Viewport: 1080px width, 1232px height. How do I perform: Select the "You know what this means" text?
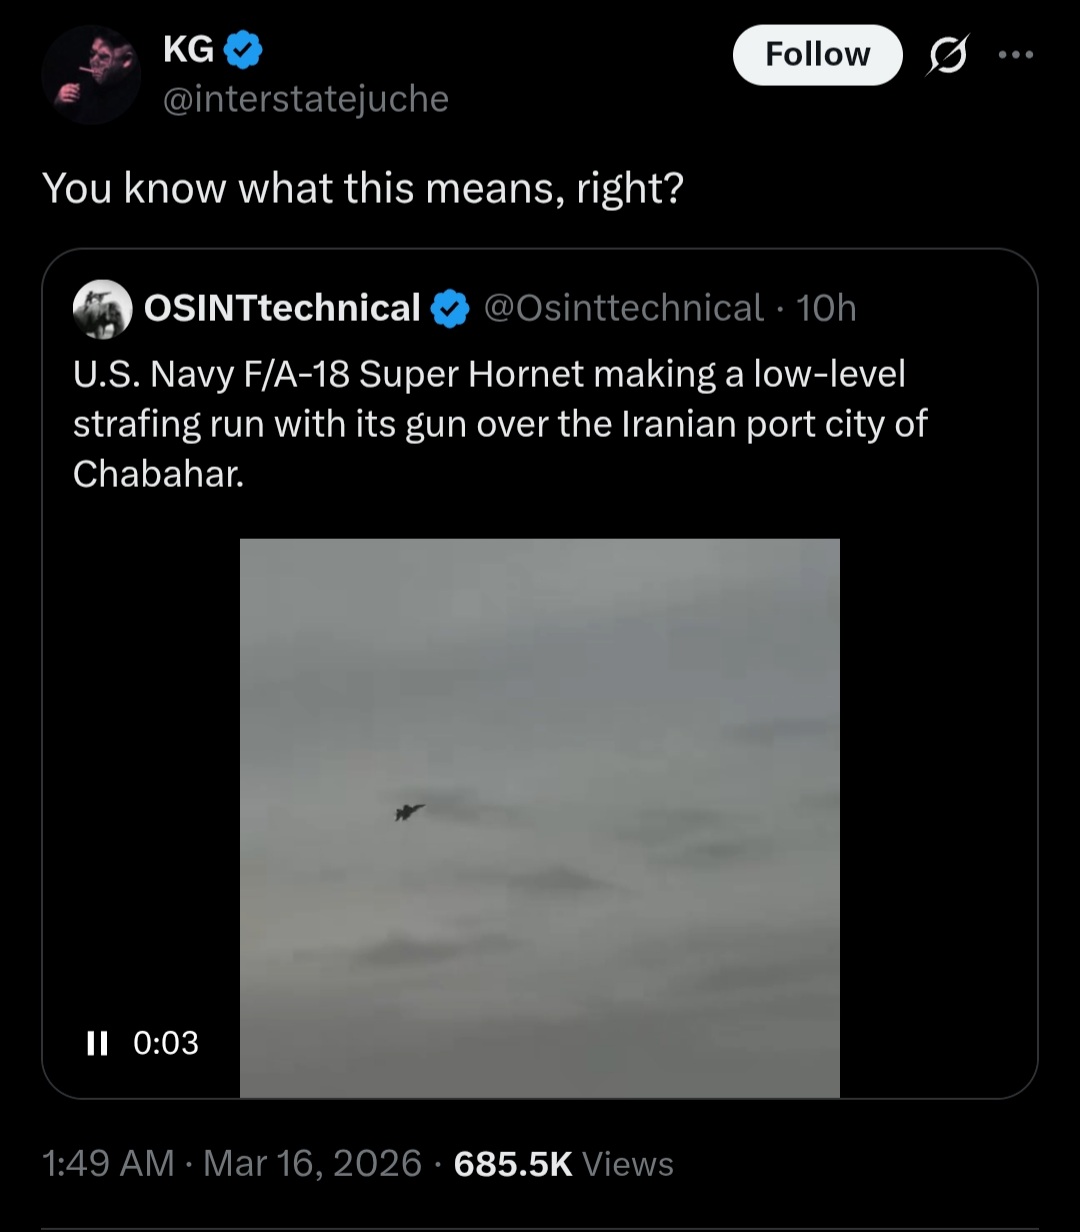(x=363, y=188)
